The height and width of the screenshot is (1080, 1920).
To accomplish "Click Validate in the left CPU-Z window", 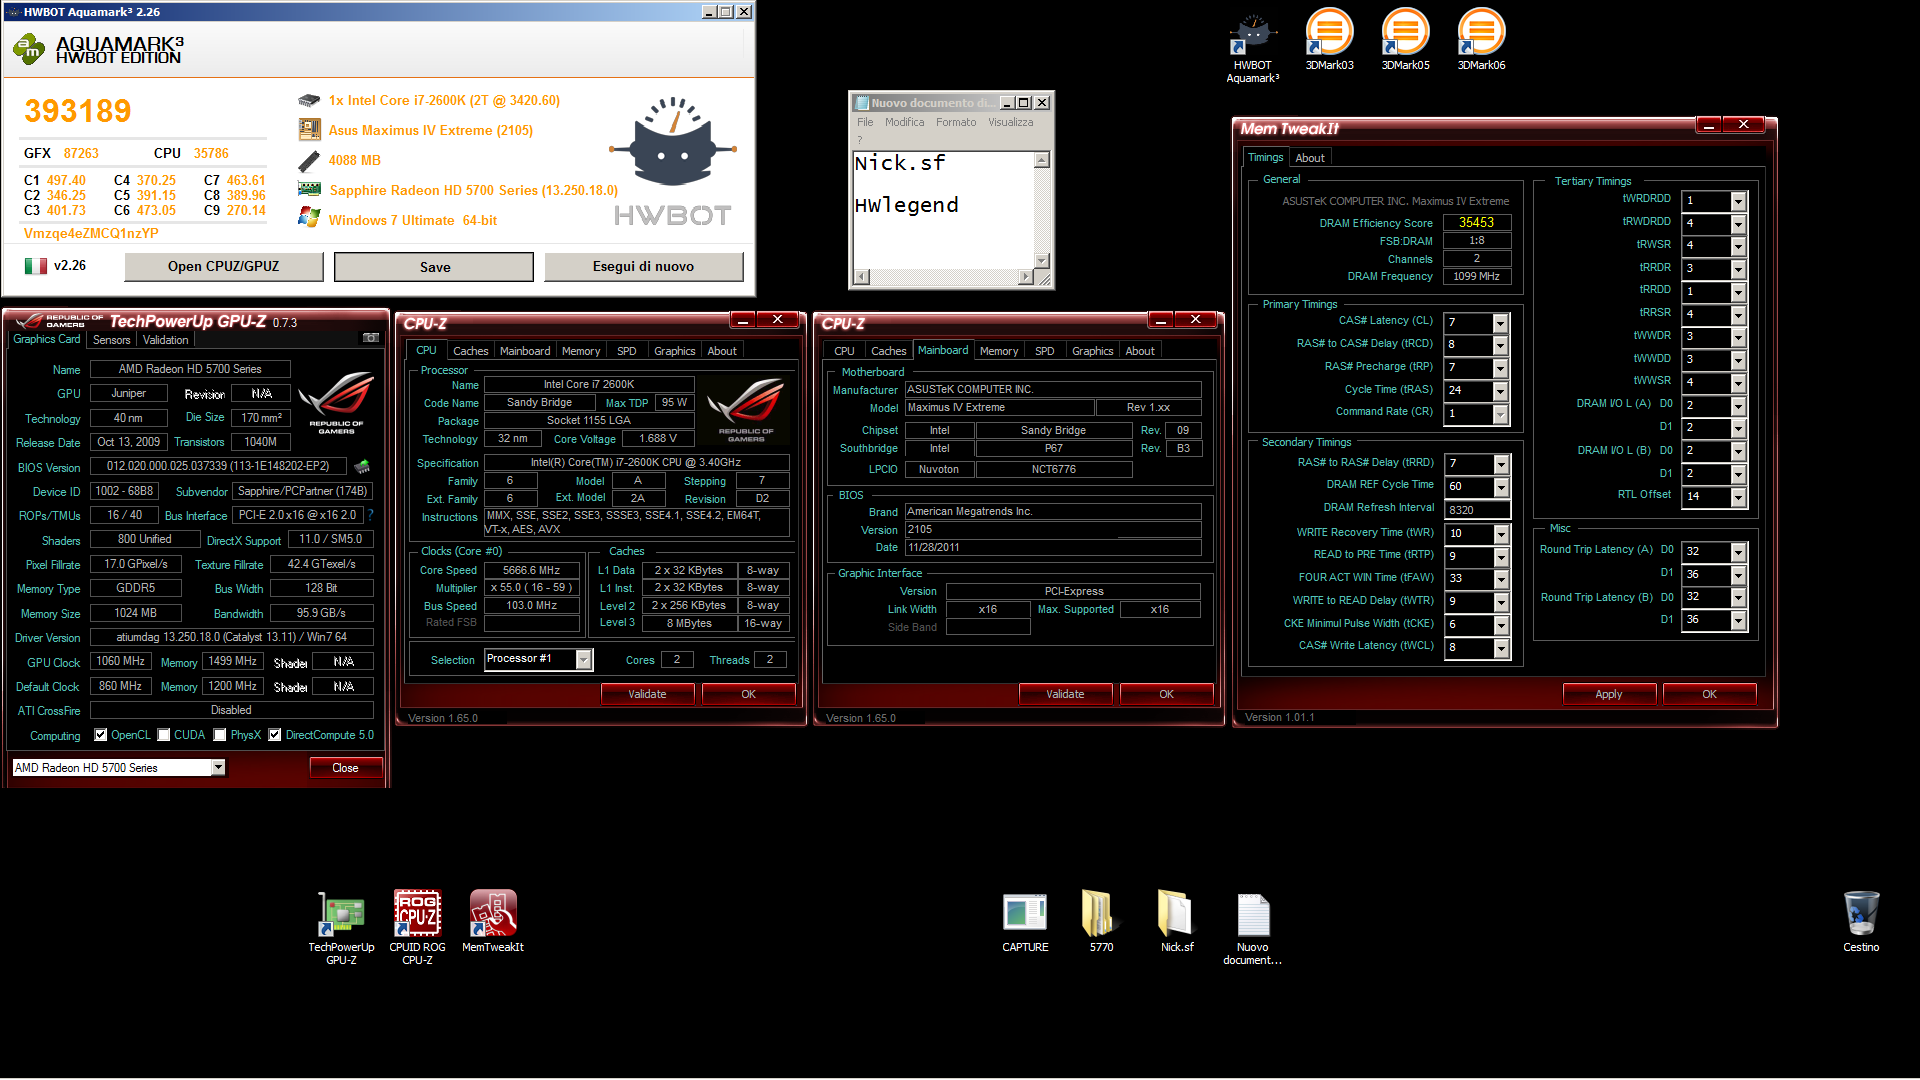I will (647, 694).
